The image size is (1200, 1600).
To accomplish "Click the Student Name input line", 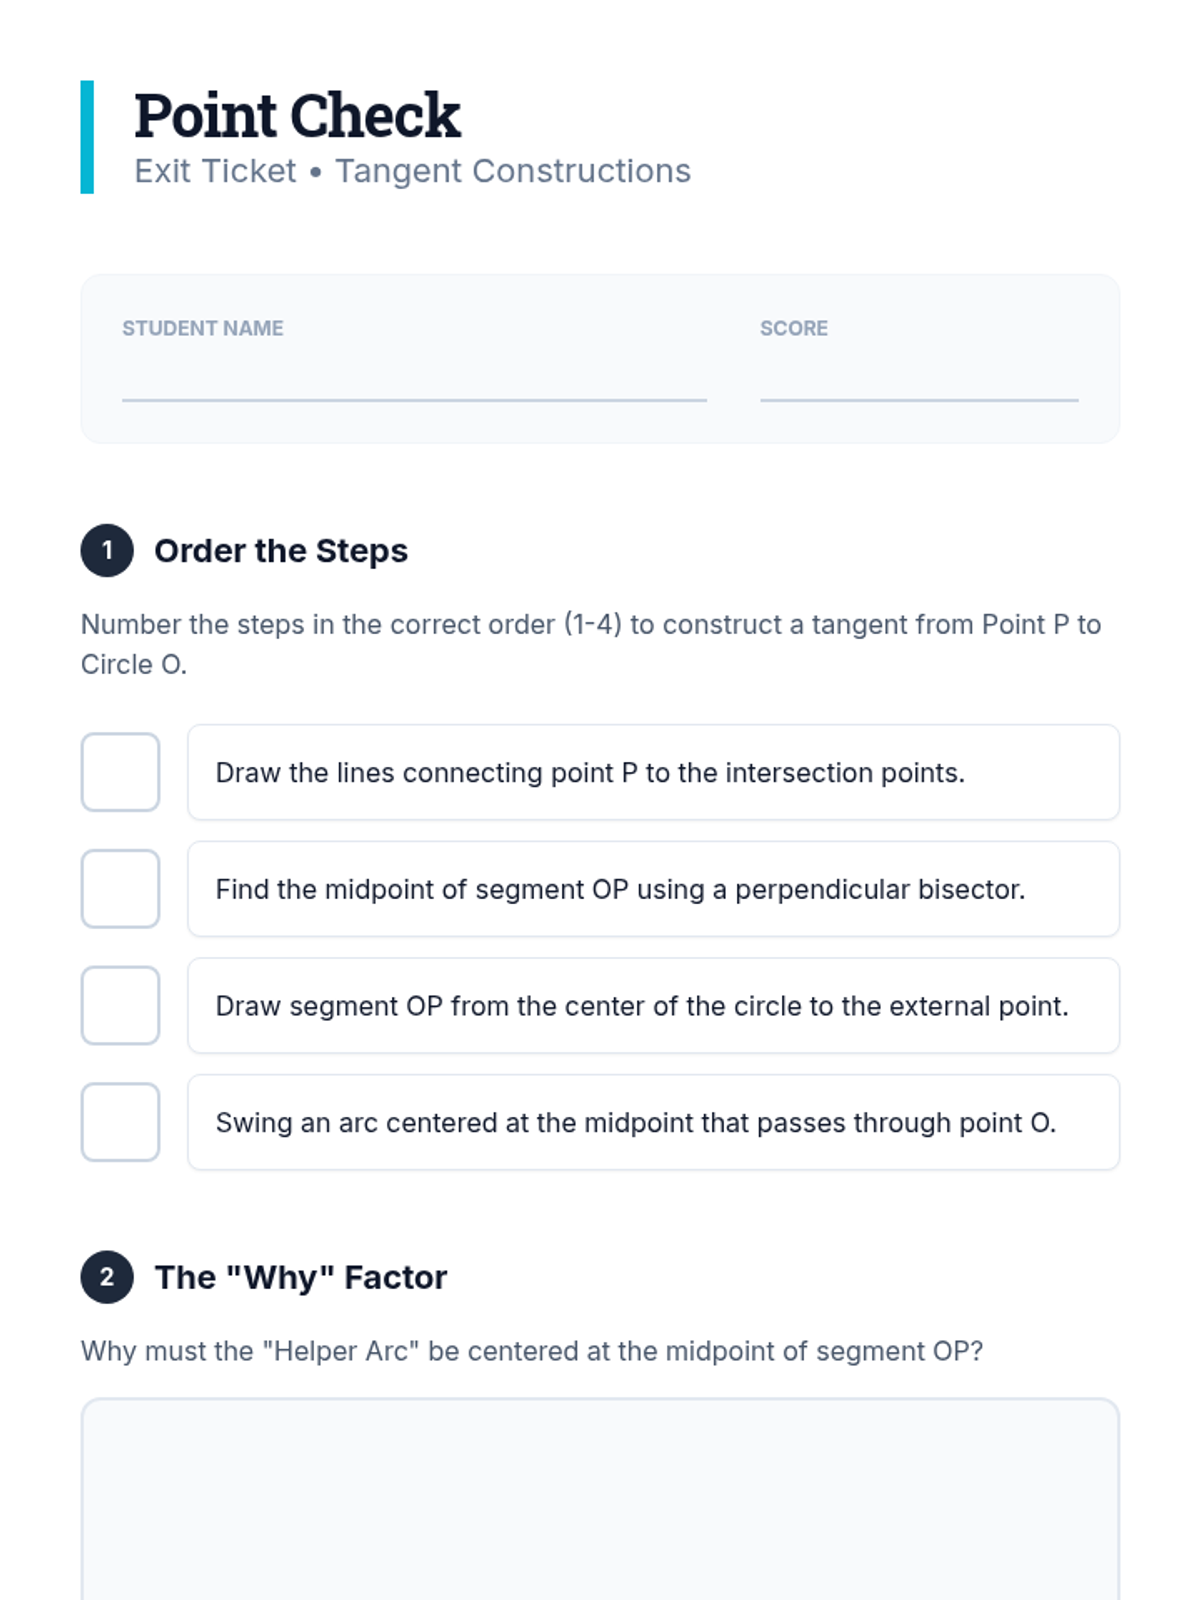I will click(414, 383).
